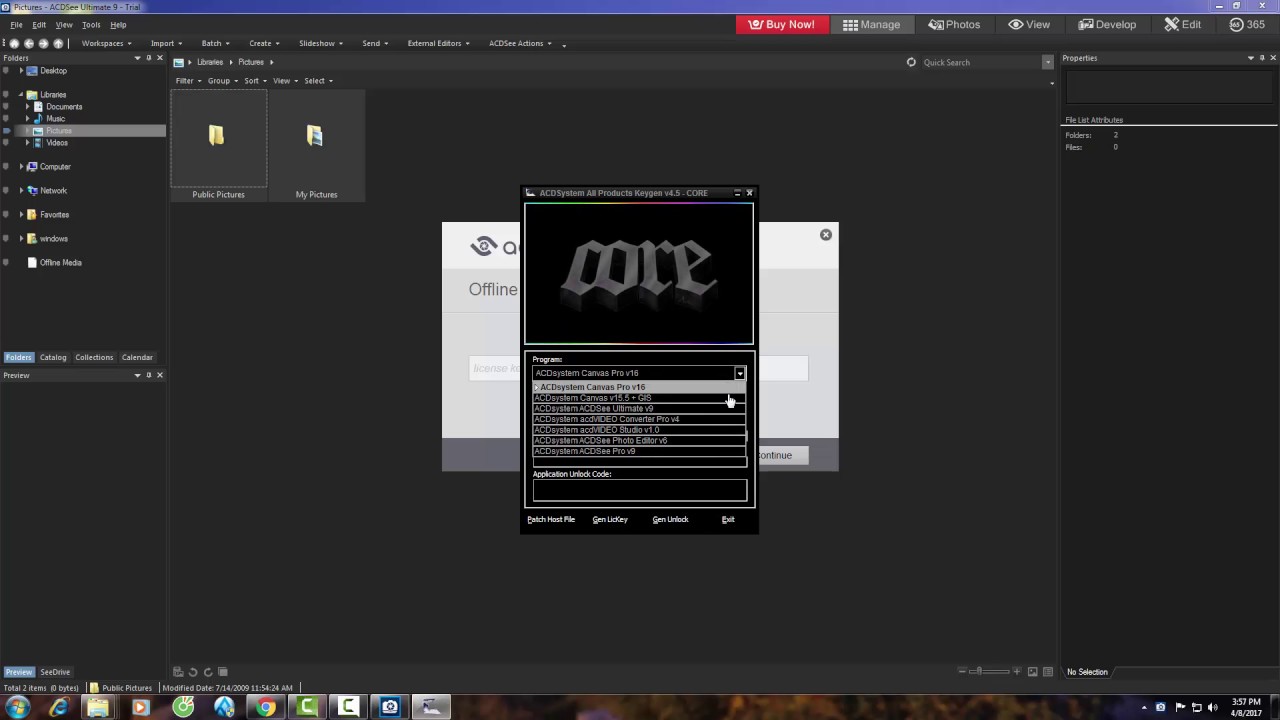Viewport: 1280px width, 720px height.
Task: Pin the Folders panel with auto-hide icon
Action: click(x=149, y=58)
